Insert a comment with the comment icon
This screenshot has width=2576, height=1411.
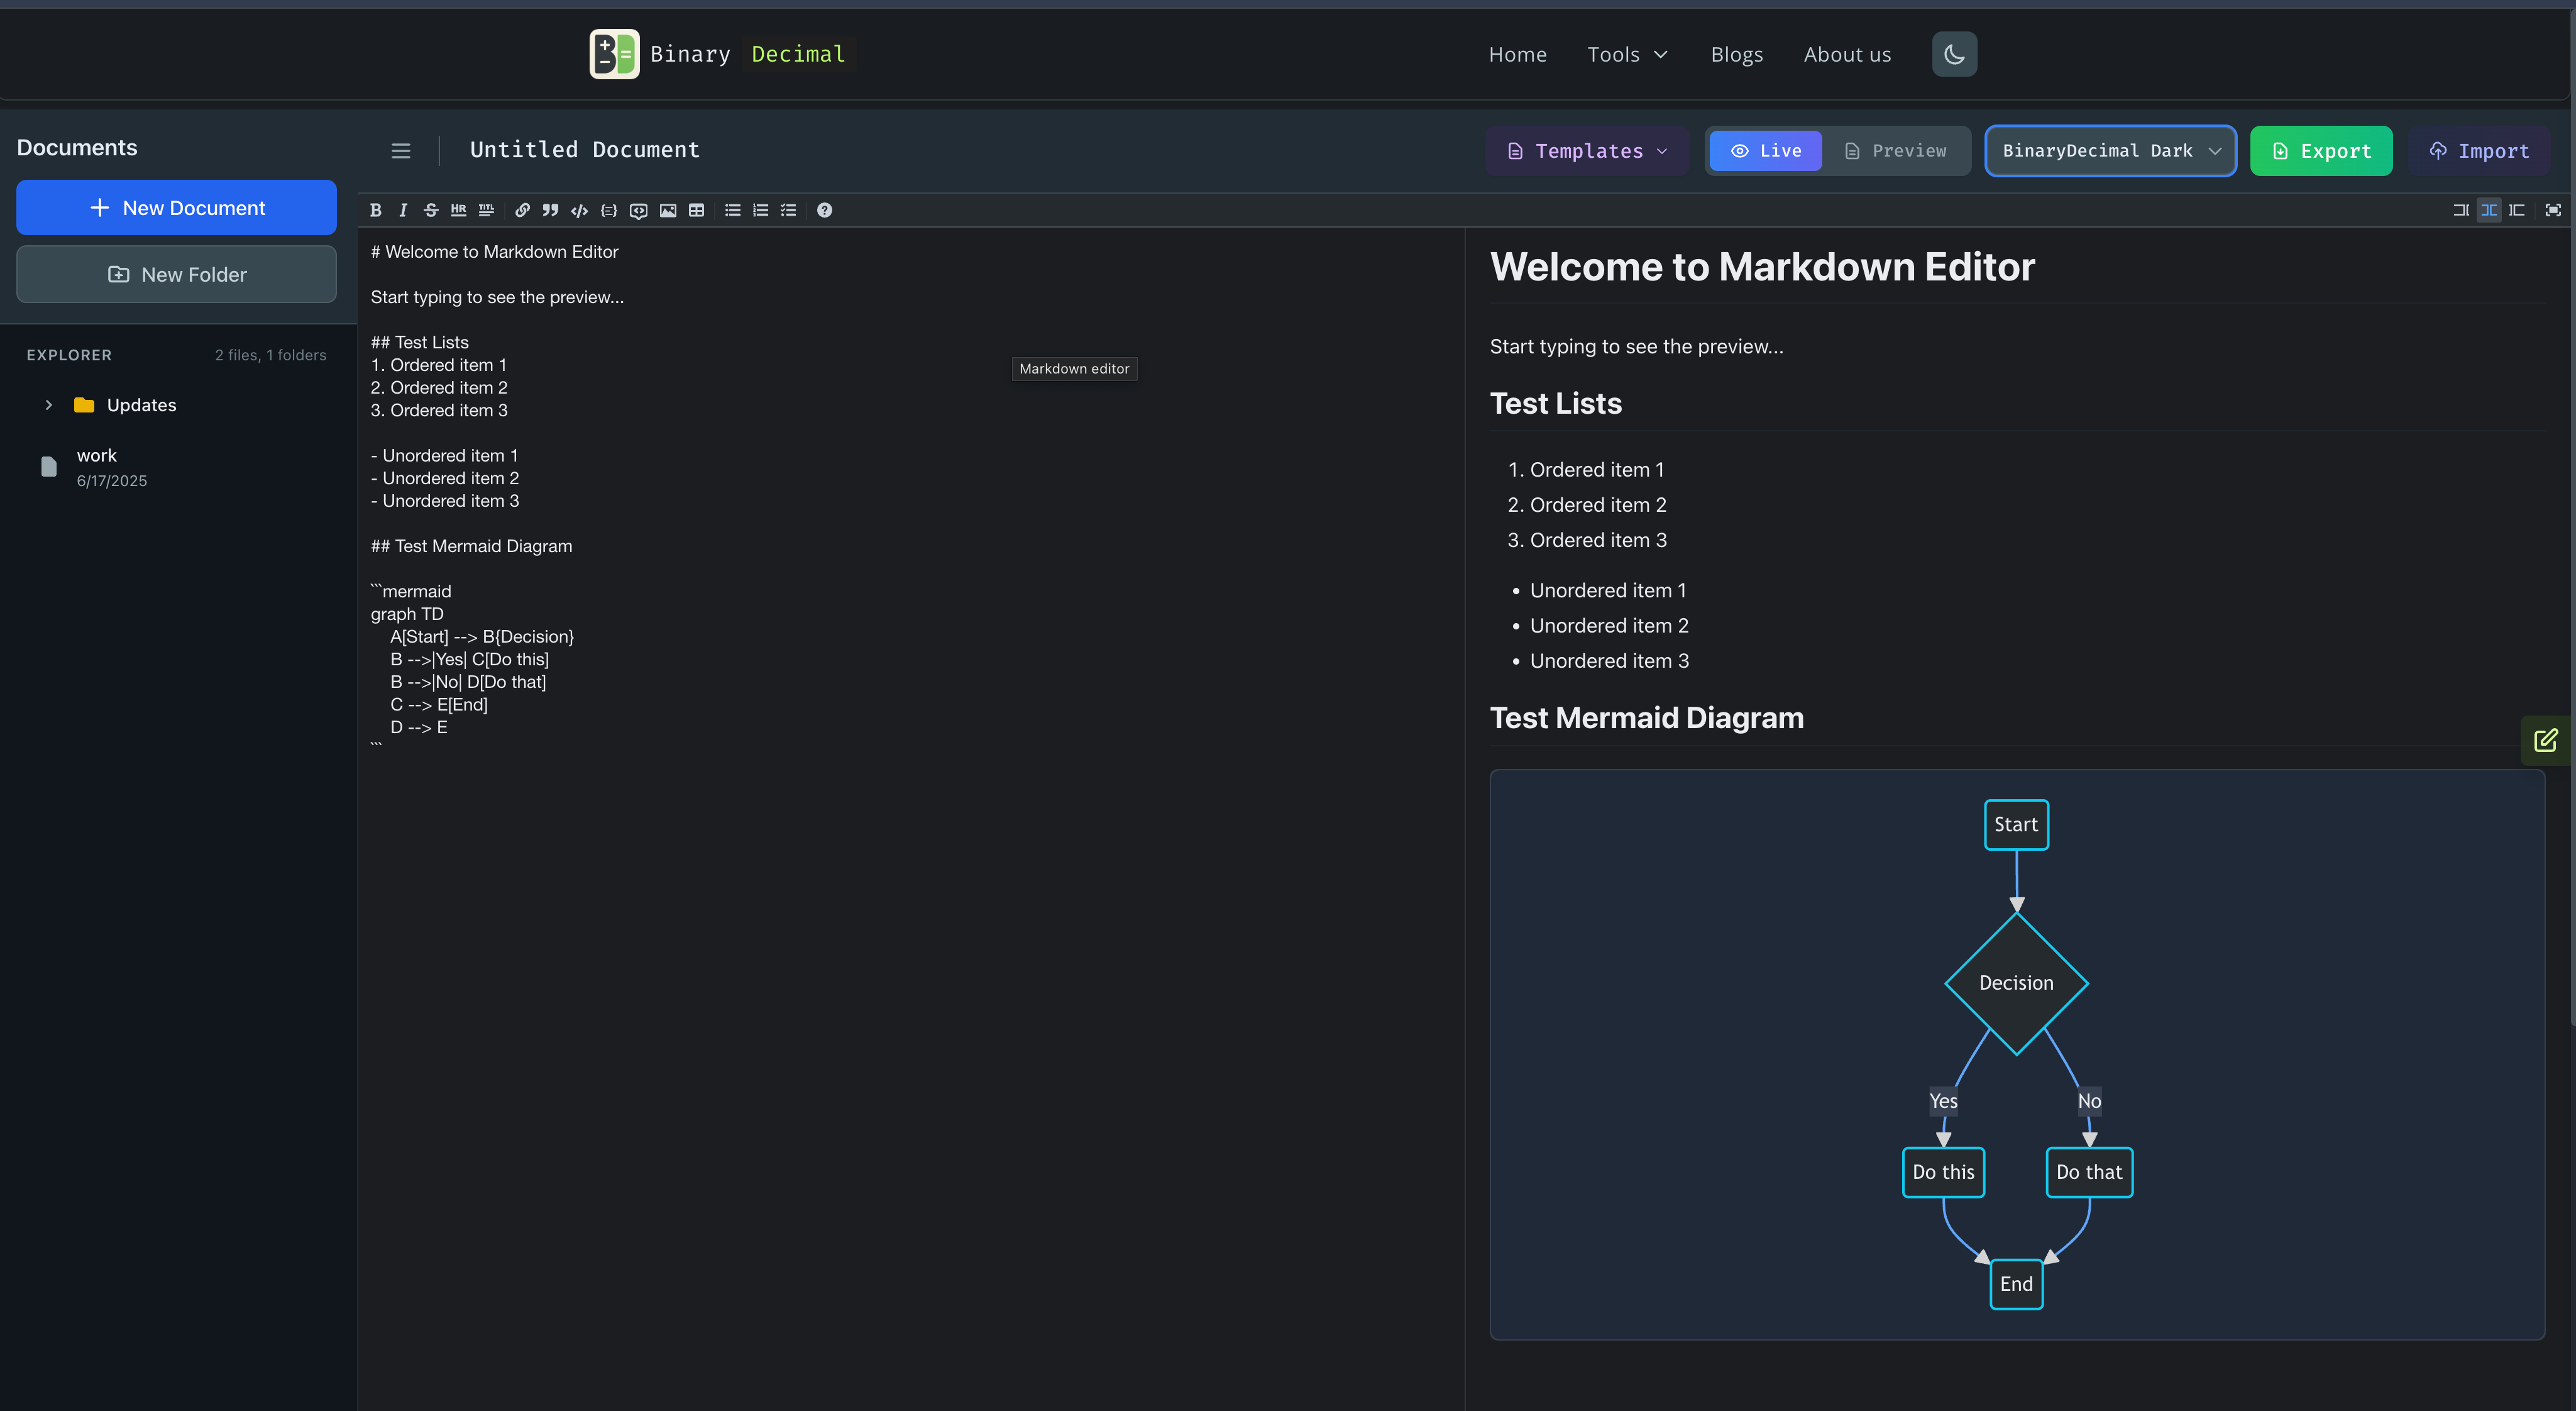(x=638, y=210)
